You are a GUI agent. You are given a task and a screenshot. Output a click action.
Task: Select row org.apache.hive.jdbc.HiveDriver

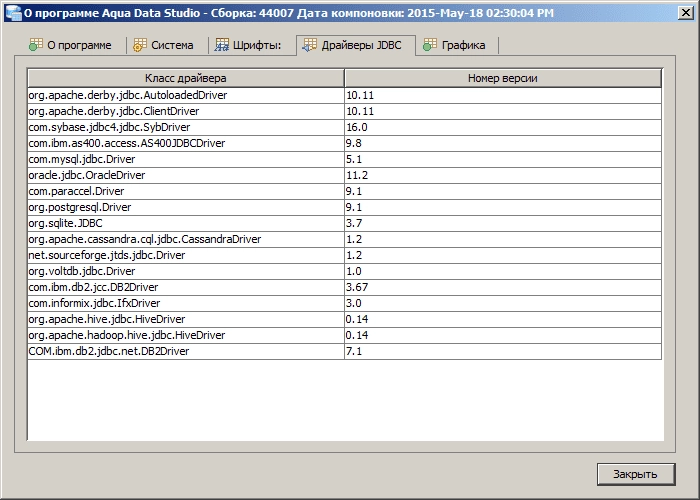click(x=344, y=320)
